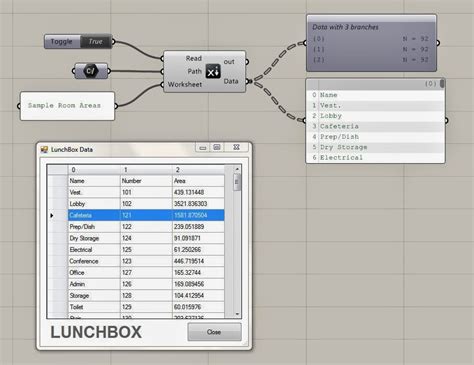Click the Sample Room Areas text panel
The width and height of the screenshot is (474, 365).
pyautogui.click(x=67, y=106)
